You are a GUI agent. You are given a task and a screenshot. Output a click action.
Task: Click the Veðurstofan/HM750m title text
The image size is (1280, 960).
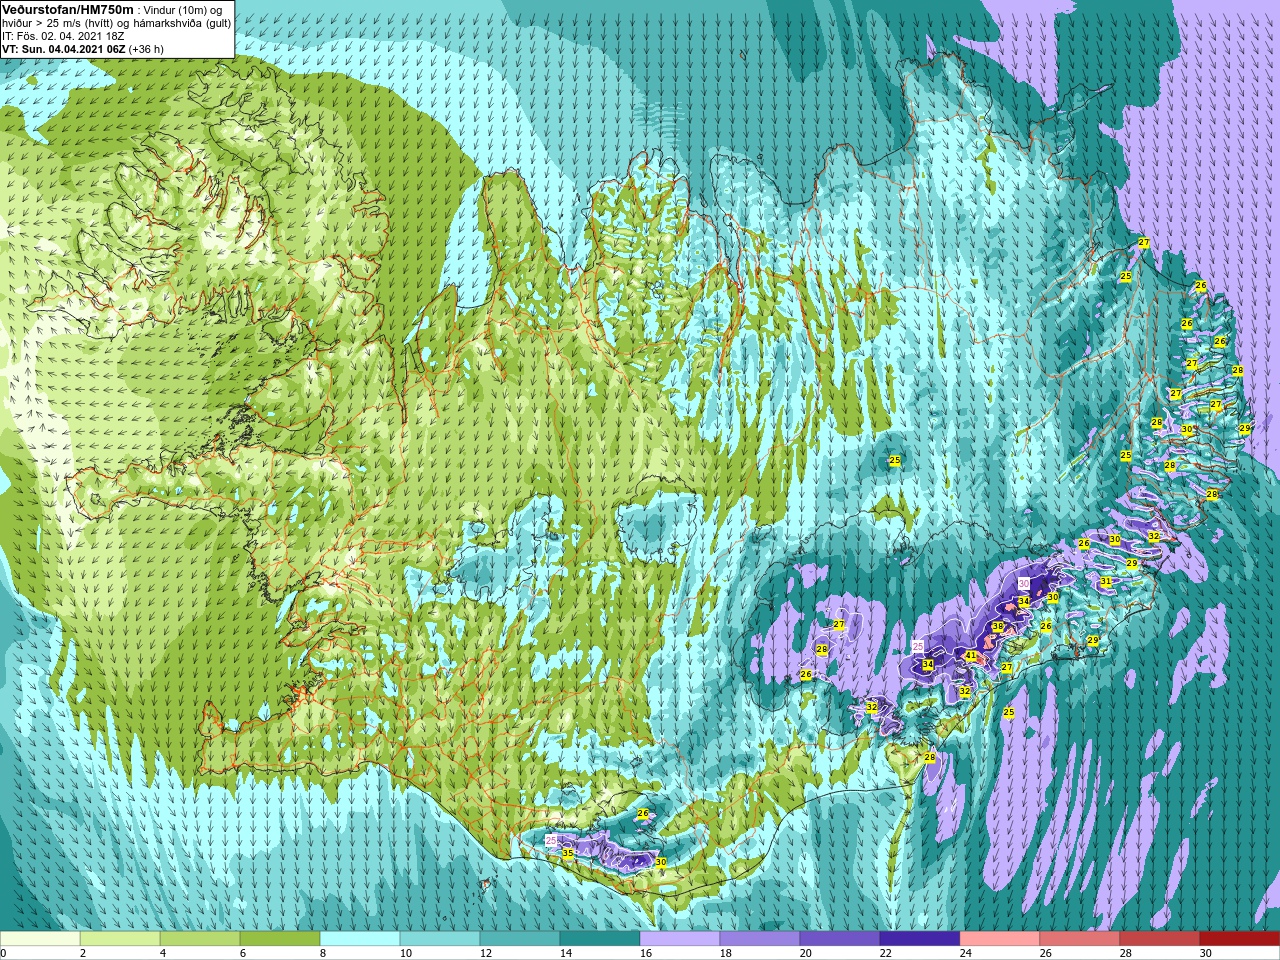pos(68,9)
